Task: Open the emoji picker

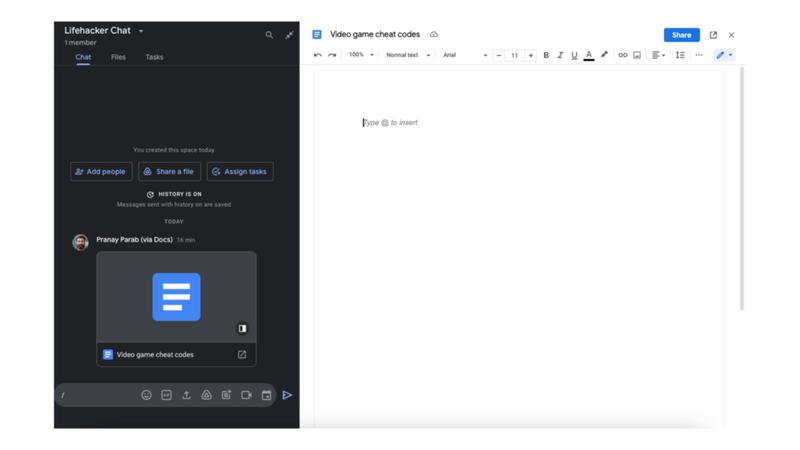Action: point(146,395)
